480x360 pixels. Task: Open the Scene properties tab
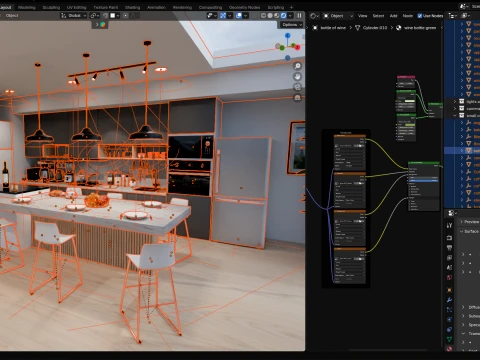449,267
